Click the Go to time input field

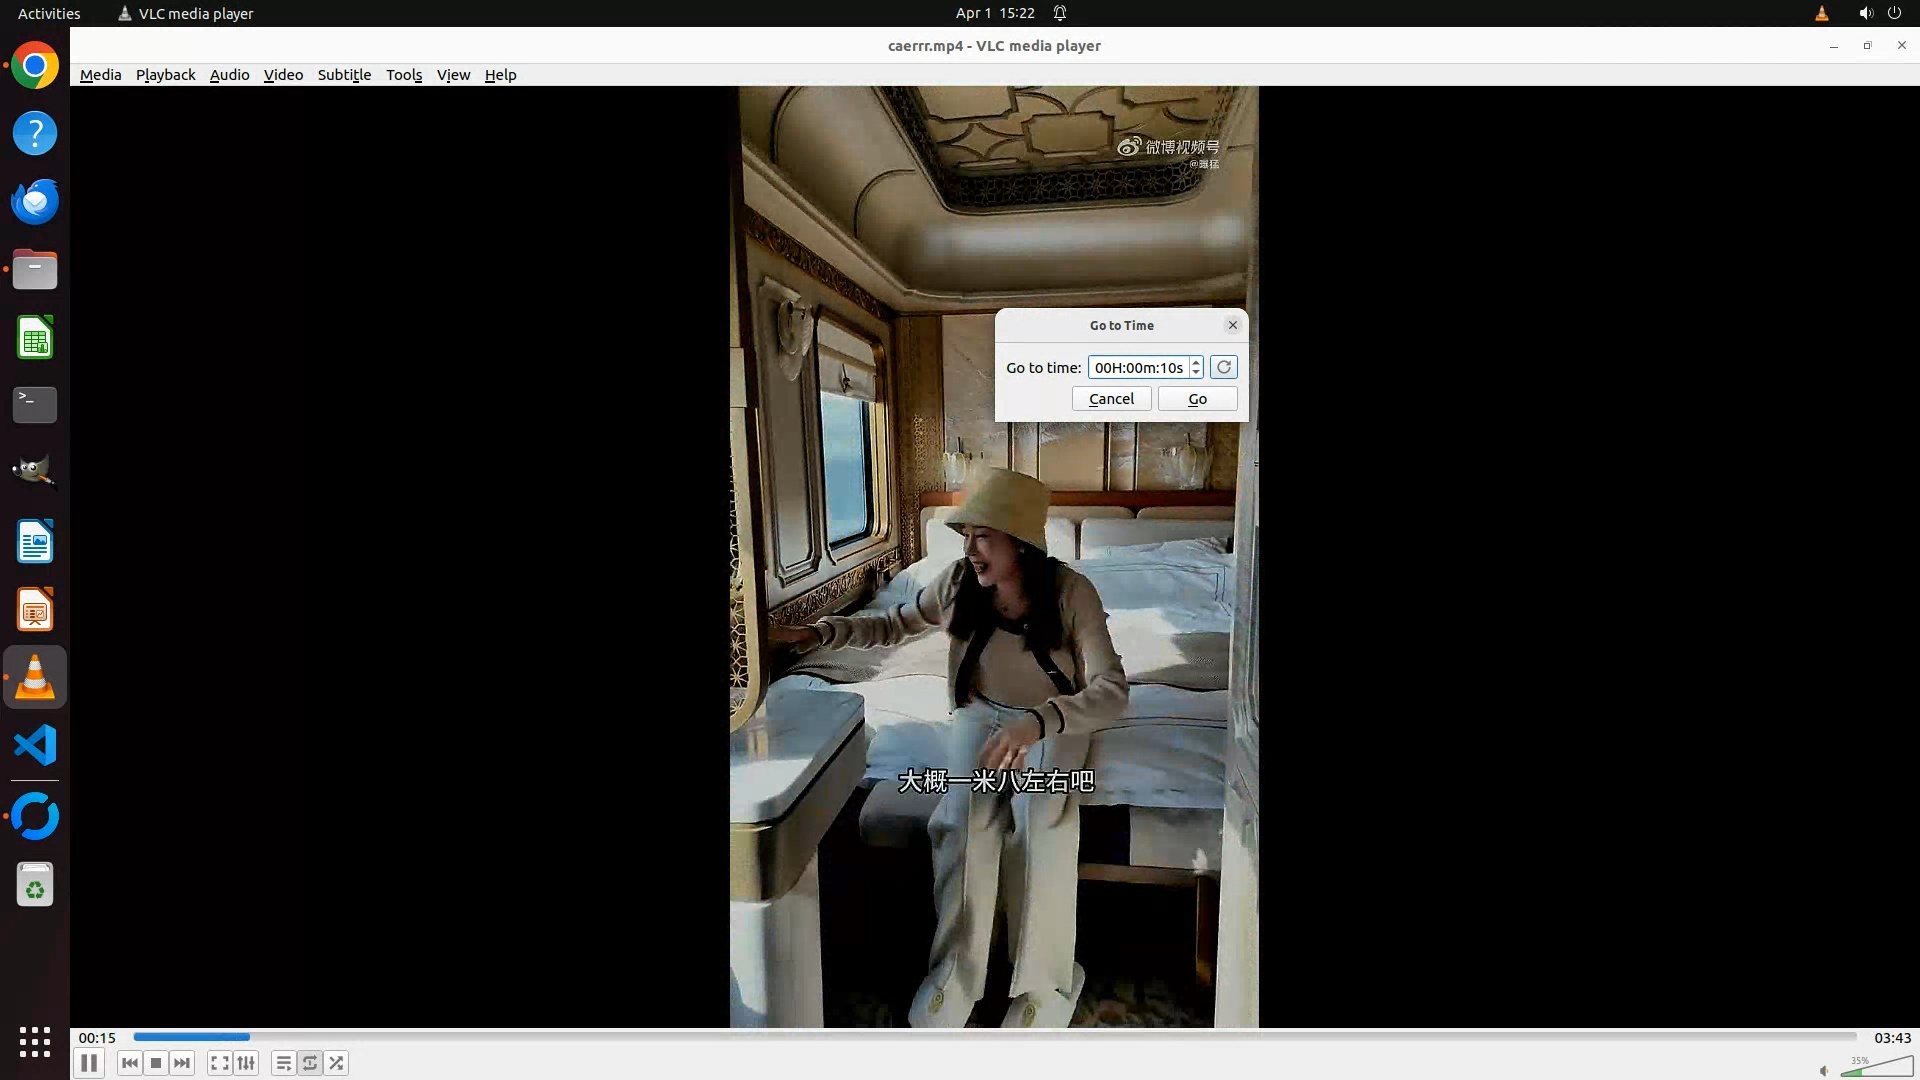(1138, 368)
